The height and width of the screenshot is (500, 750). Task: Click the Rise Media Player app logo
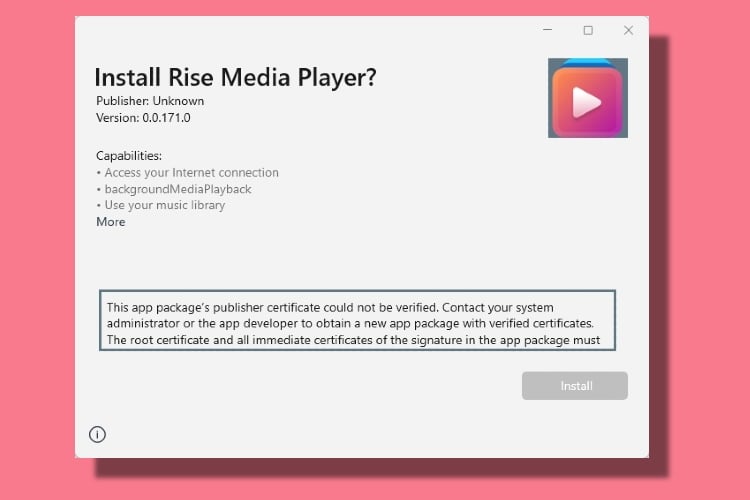588,98
